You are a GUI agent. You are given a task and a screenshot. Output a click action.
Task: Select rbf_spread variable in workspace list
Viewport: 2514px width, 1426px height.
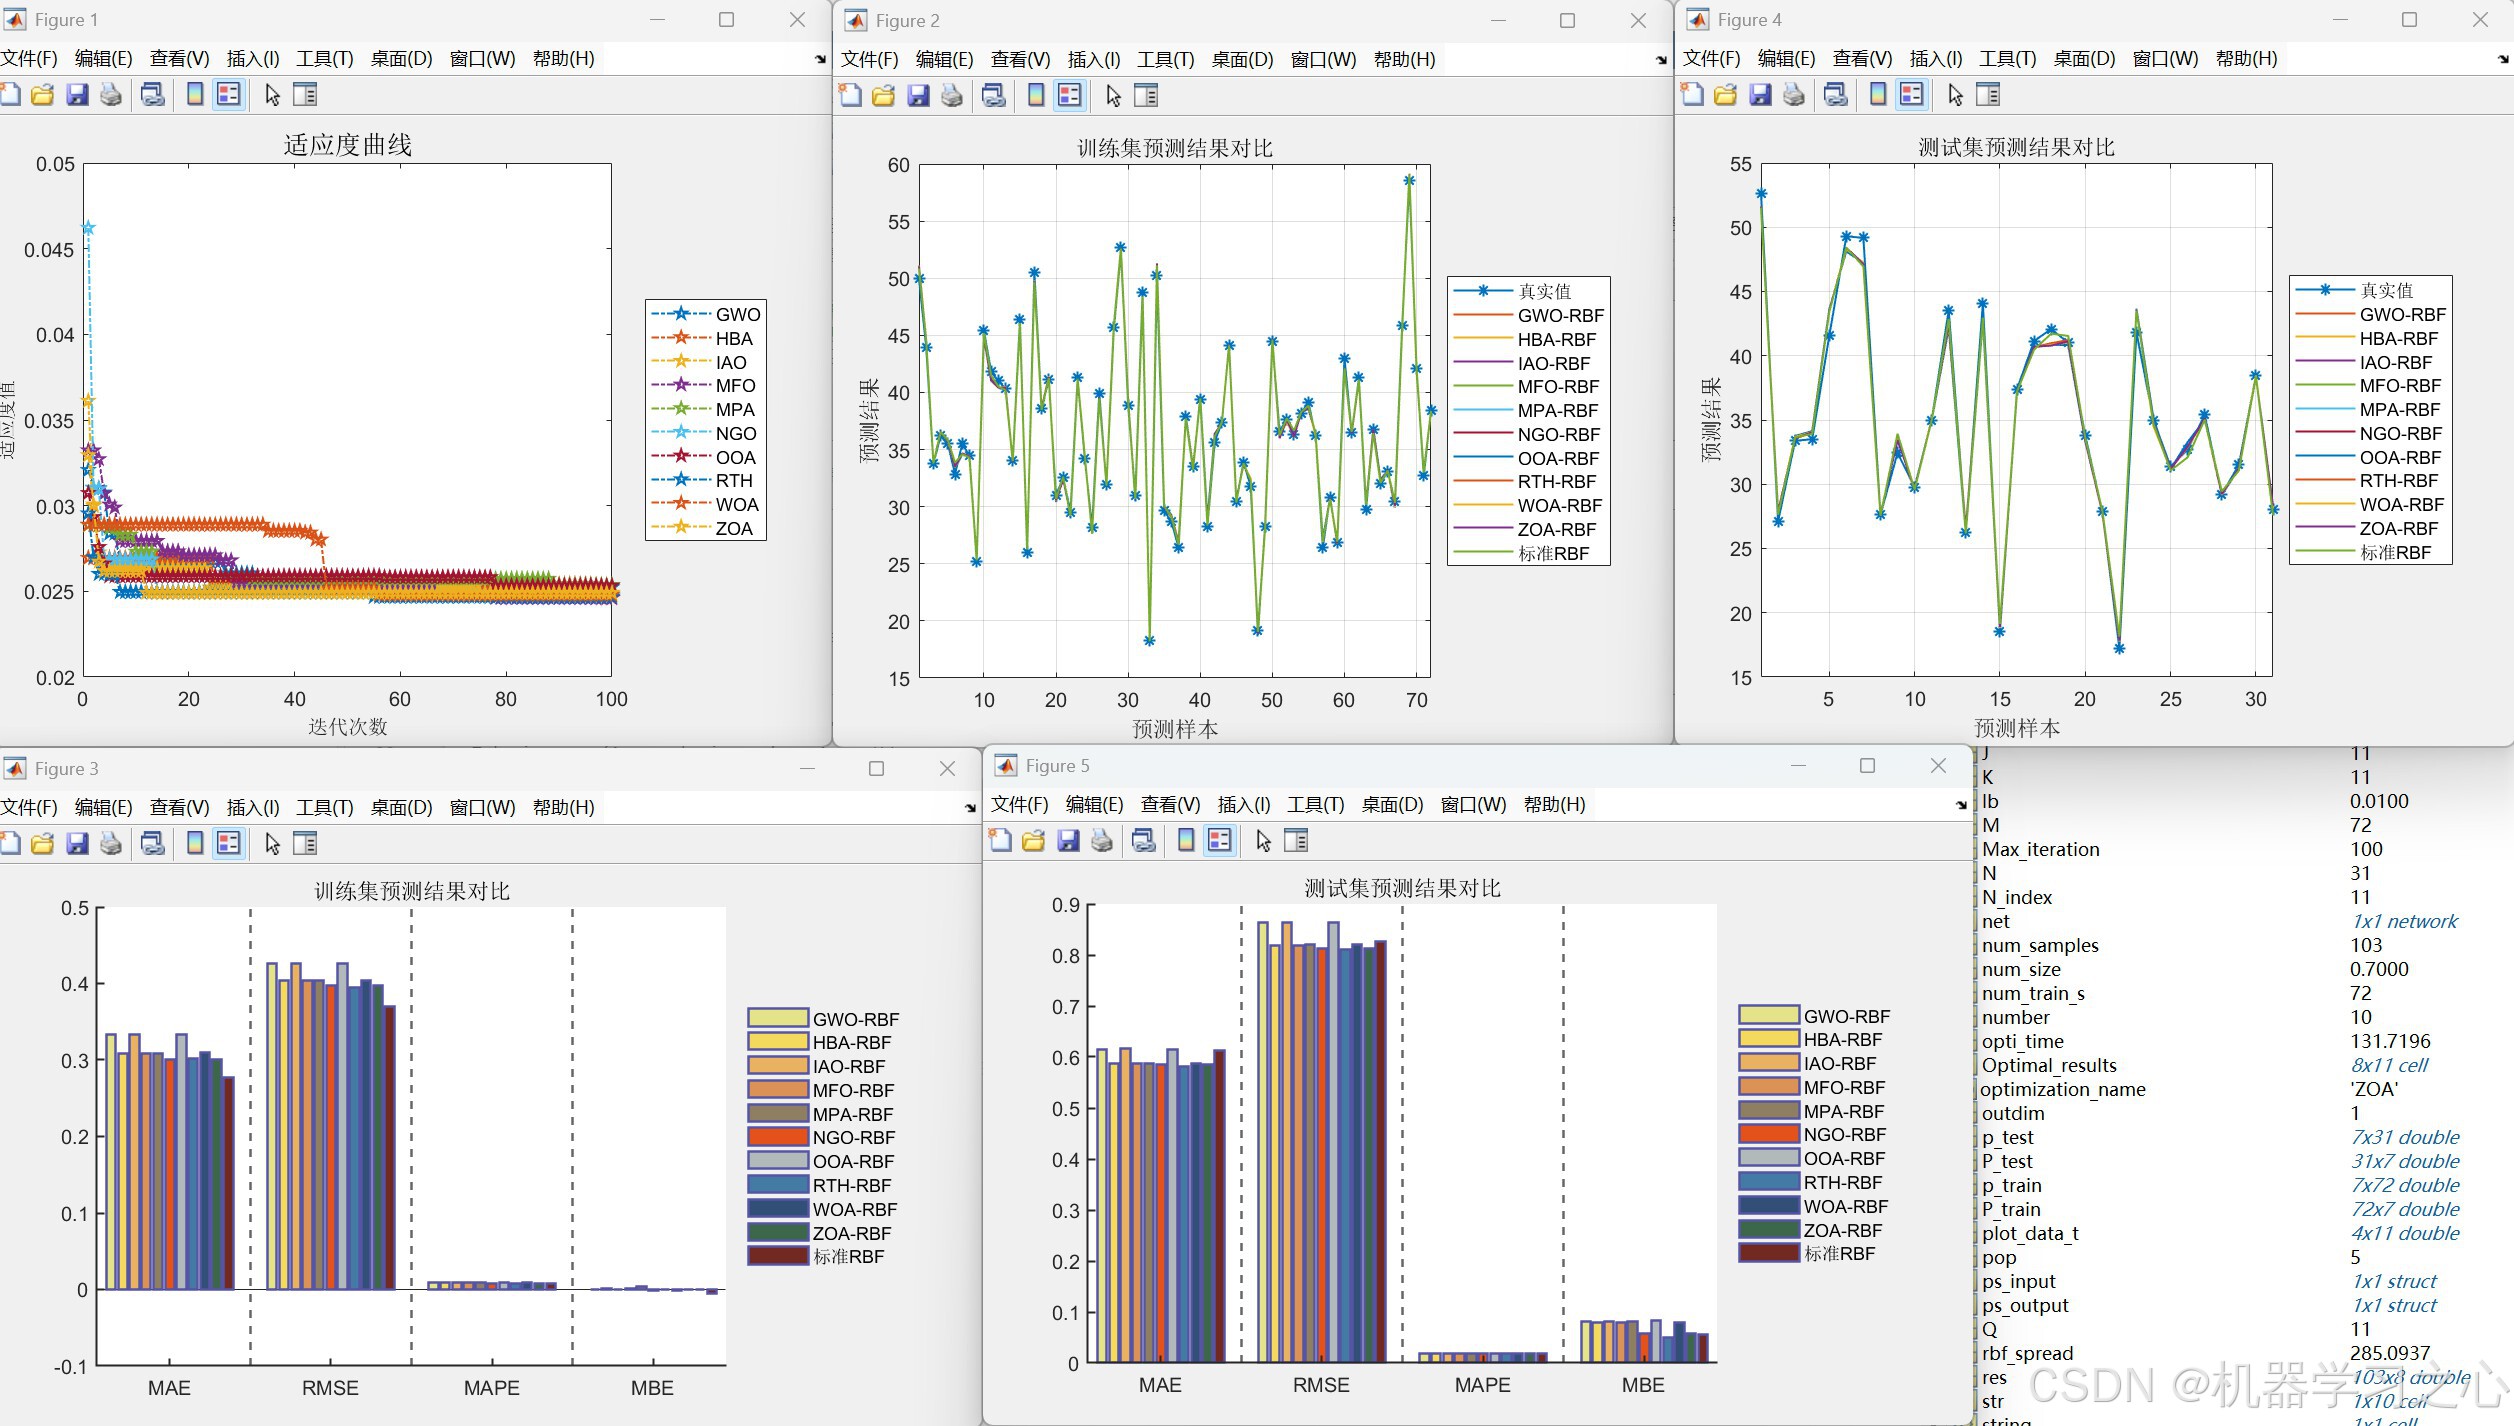[2027, 1353]
